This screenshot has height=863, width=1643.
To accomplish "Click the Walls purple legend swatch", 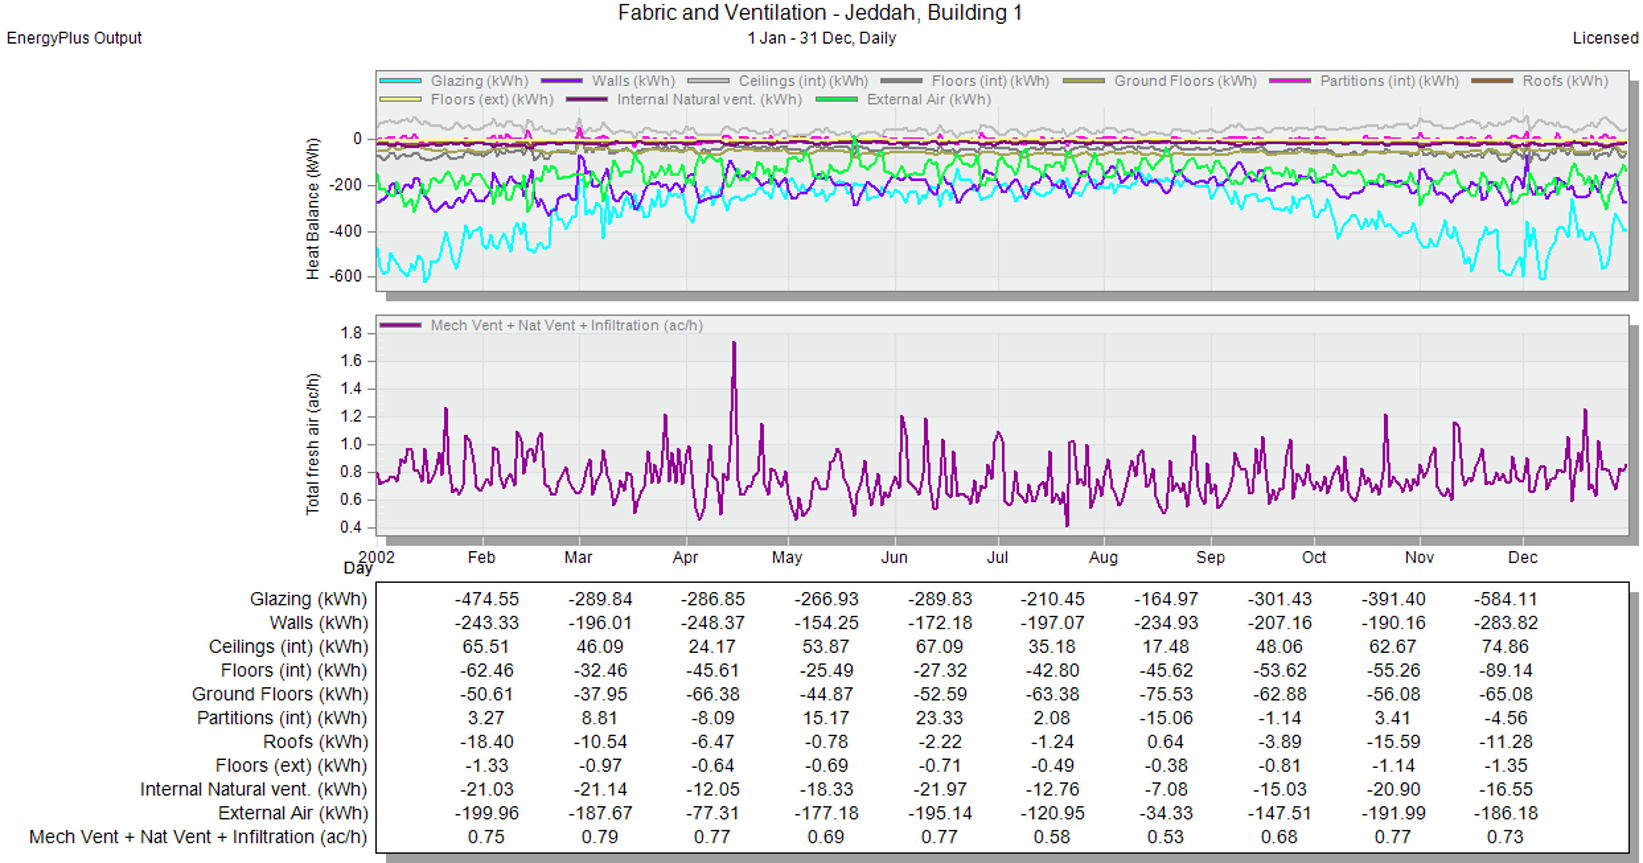I will 561,81.
